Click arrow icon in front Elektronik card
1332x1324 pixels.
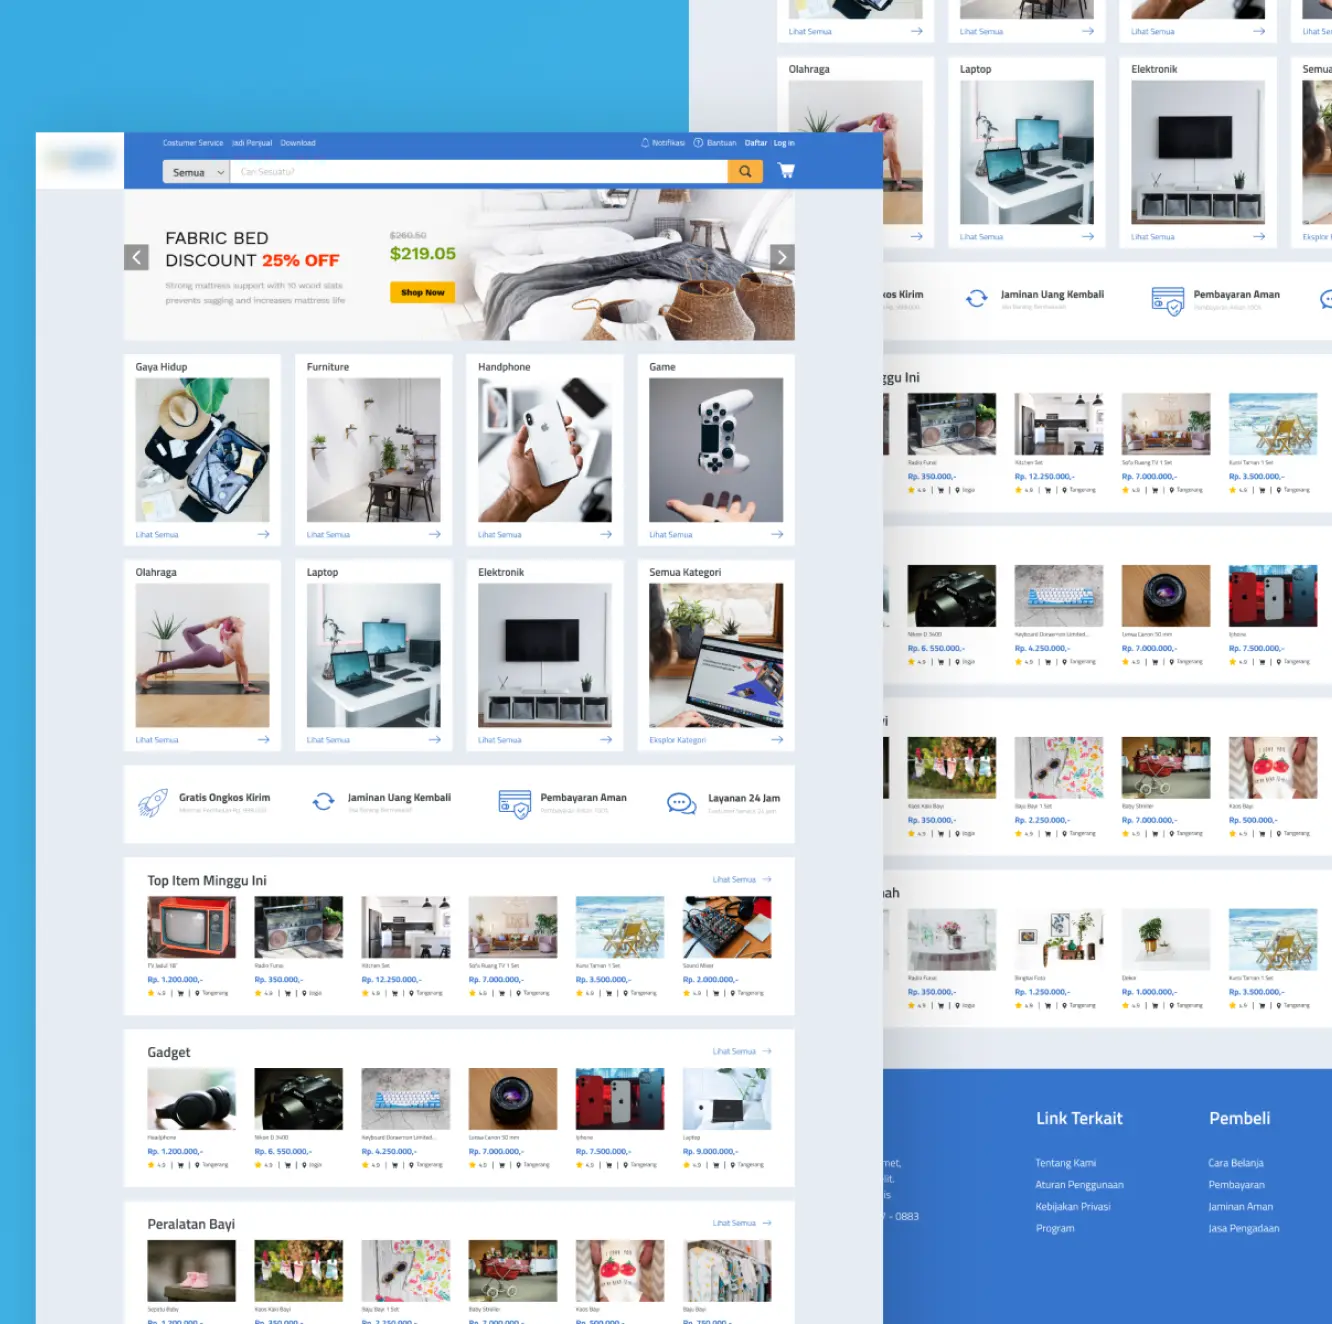point(605,740)
